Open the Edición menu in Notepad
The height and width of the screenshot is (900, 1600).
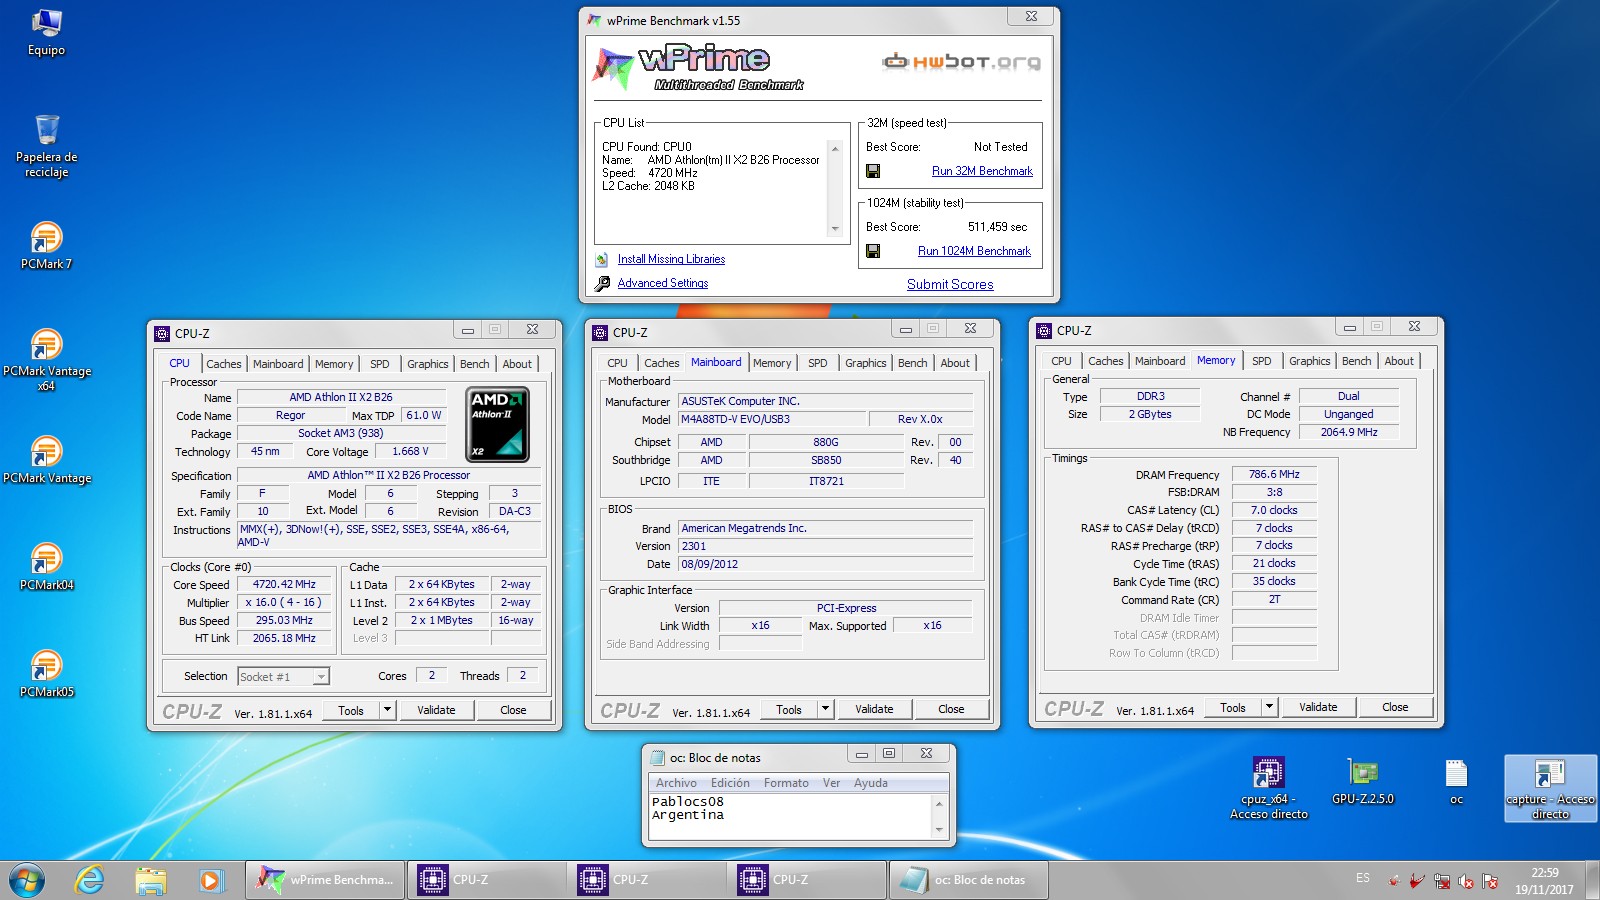click(x=730, y=783)
